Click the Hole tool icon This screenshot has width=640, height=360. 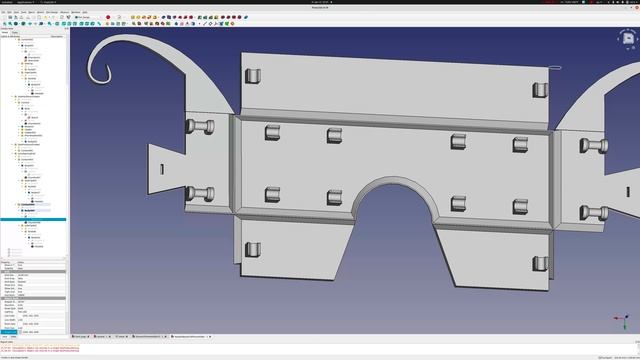[169, 17]
